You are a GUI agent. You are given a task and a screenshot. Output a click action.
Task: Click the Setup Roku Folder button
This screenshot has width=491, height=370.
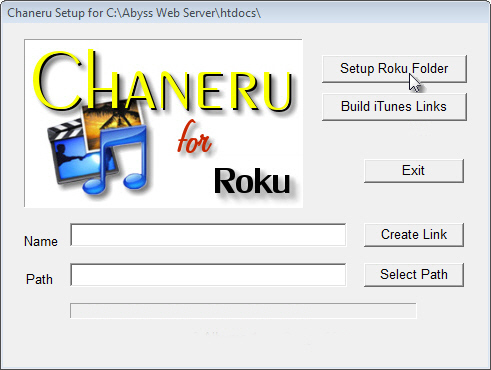[394, 69]
